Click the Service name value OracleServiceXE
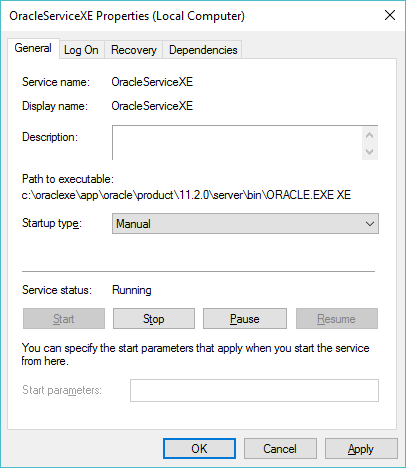The width and height of the screenshot is (406, 468). tap(152, 82)
